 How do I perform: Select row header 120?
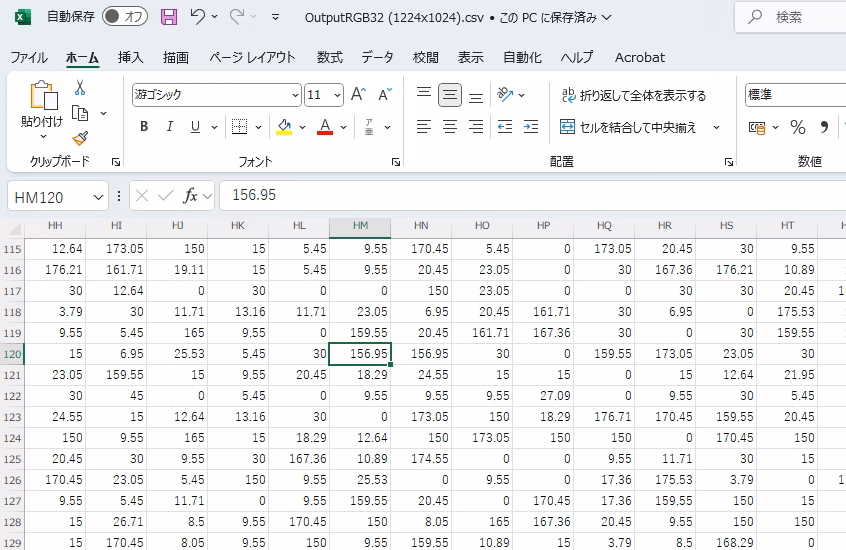pyautogui.click(x=12, y=354)
